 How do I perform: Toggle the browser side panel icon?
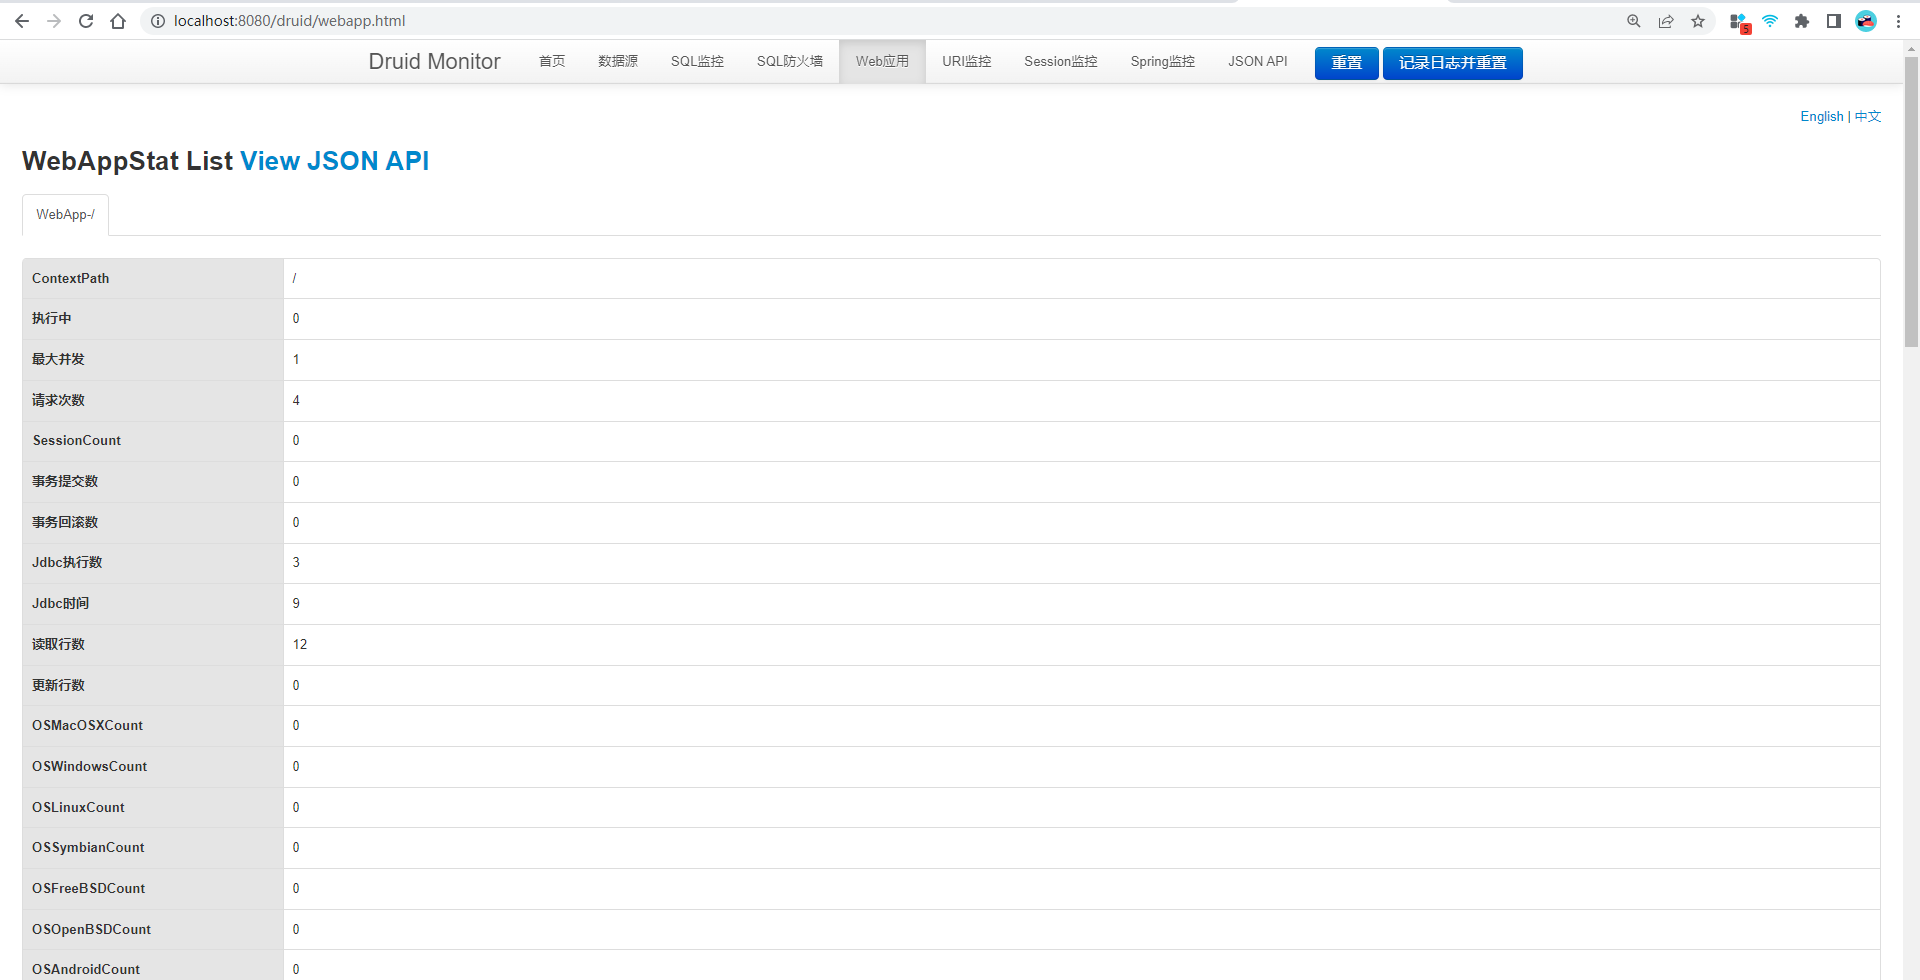pyautogui.click(x=1834, y=21)
